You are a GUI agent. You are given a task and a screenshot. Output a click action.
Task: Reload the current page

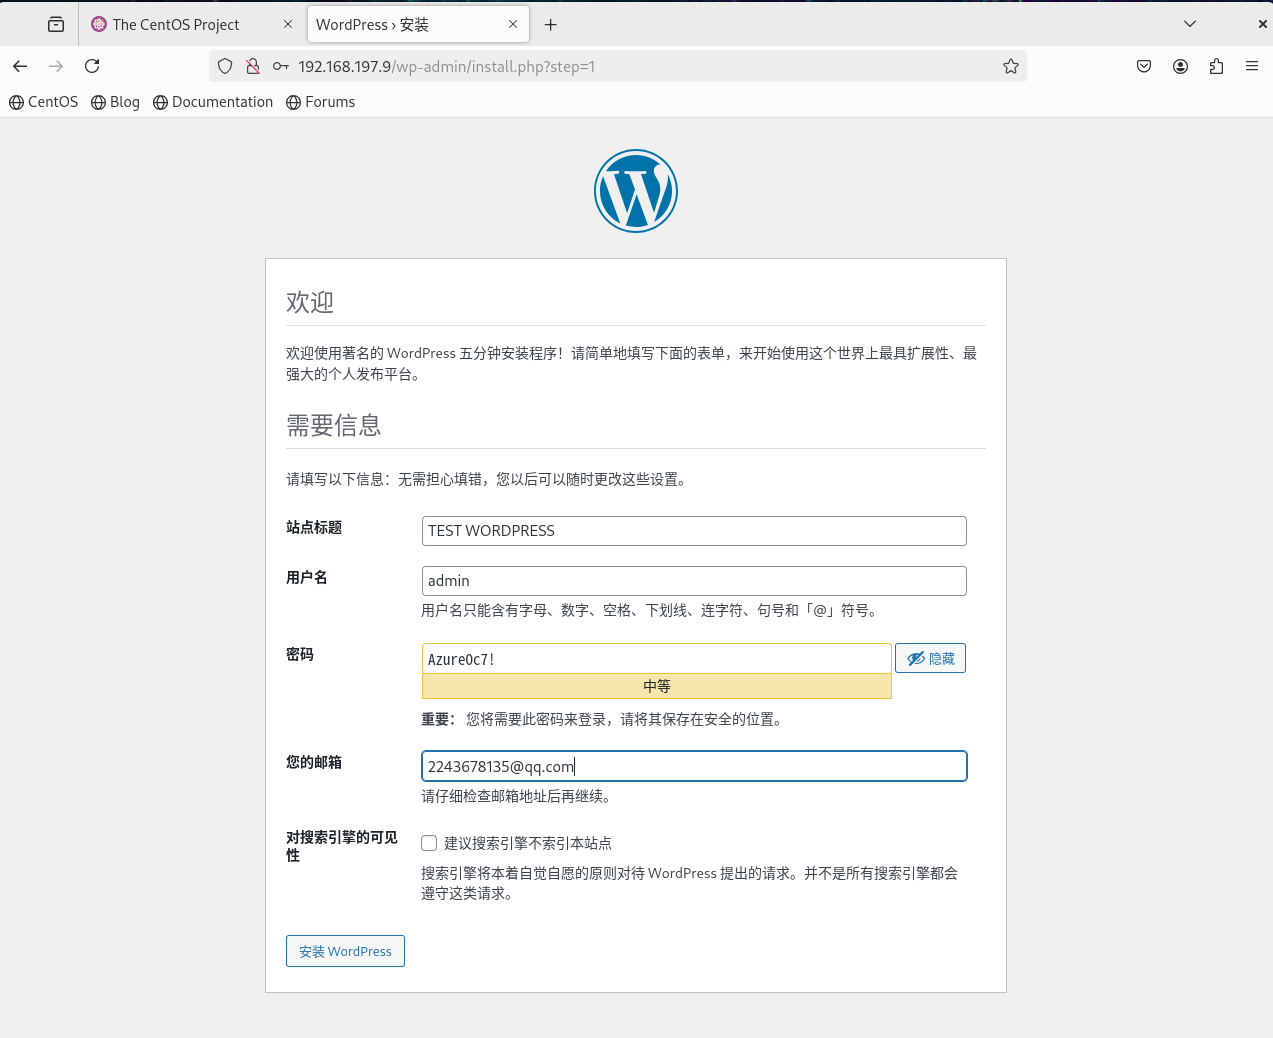click(92, 66)
